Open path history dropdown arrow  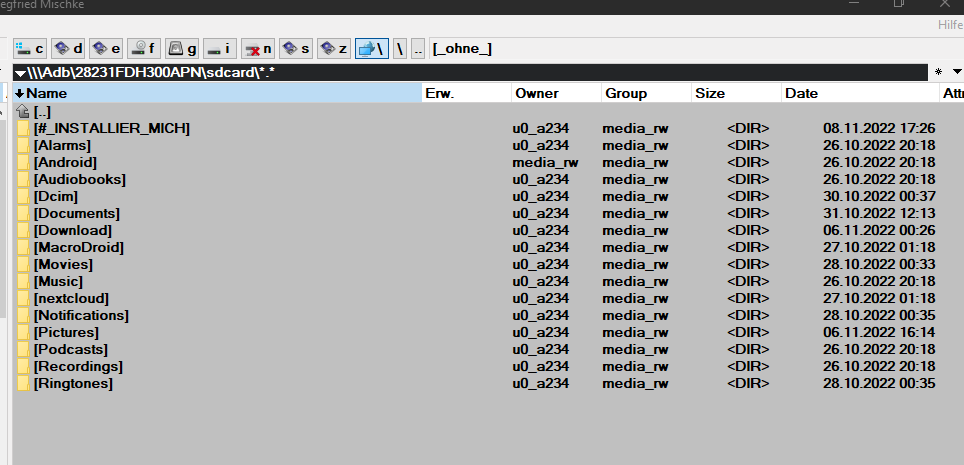(x=20, y=73)
